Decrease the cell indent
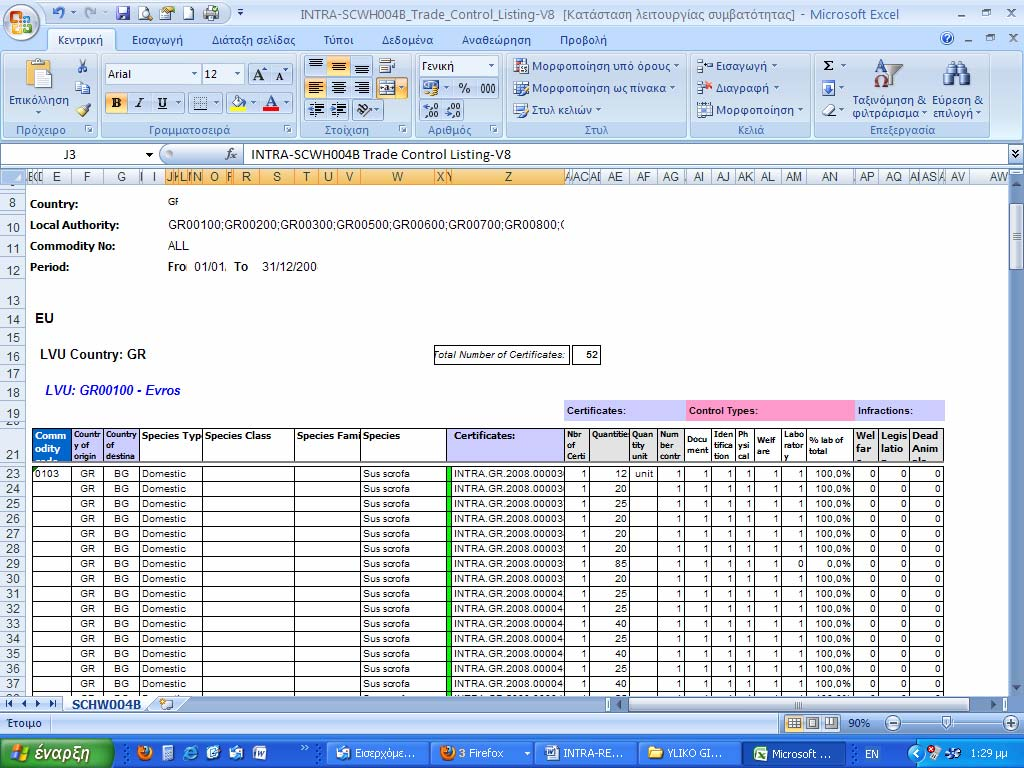Screen dimensions: 1024x768 pos(316,110)
